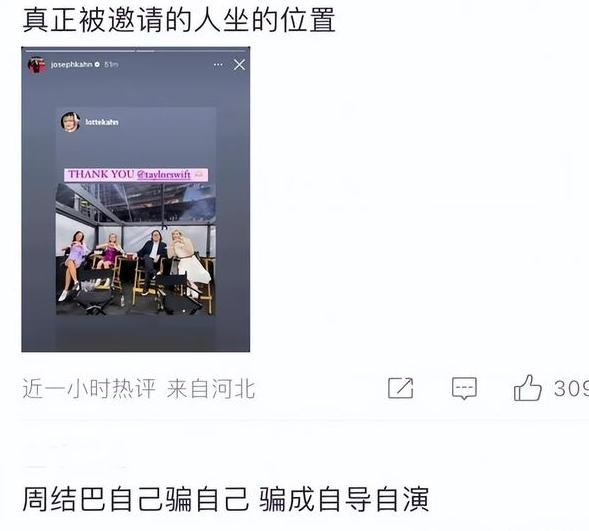Tap the share/repost icon under the comment

401,388
